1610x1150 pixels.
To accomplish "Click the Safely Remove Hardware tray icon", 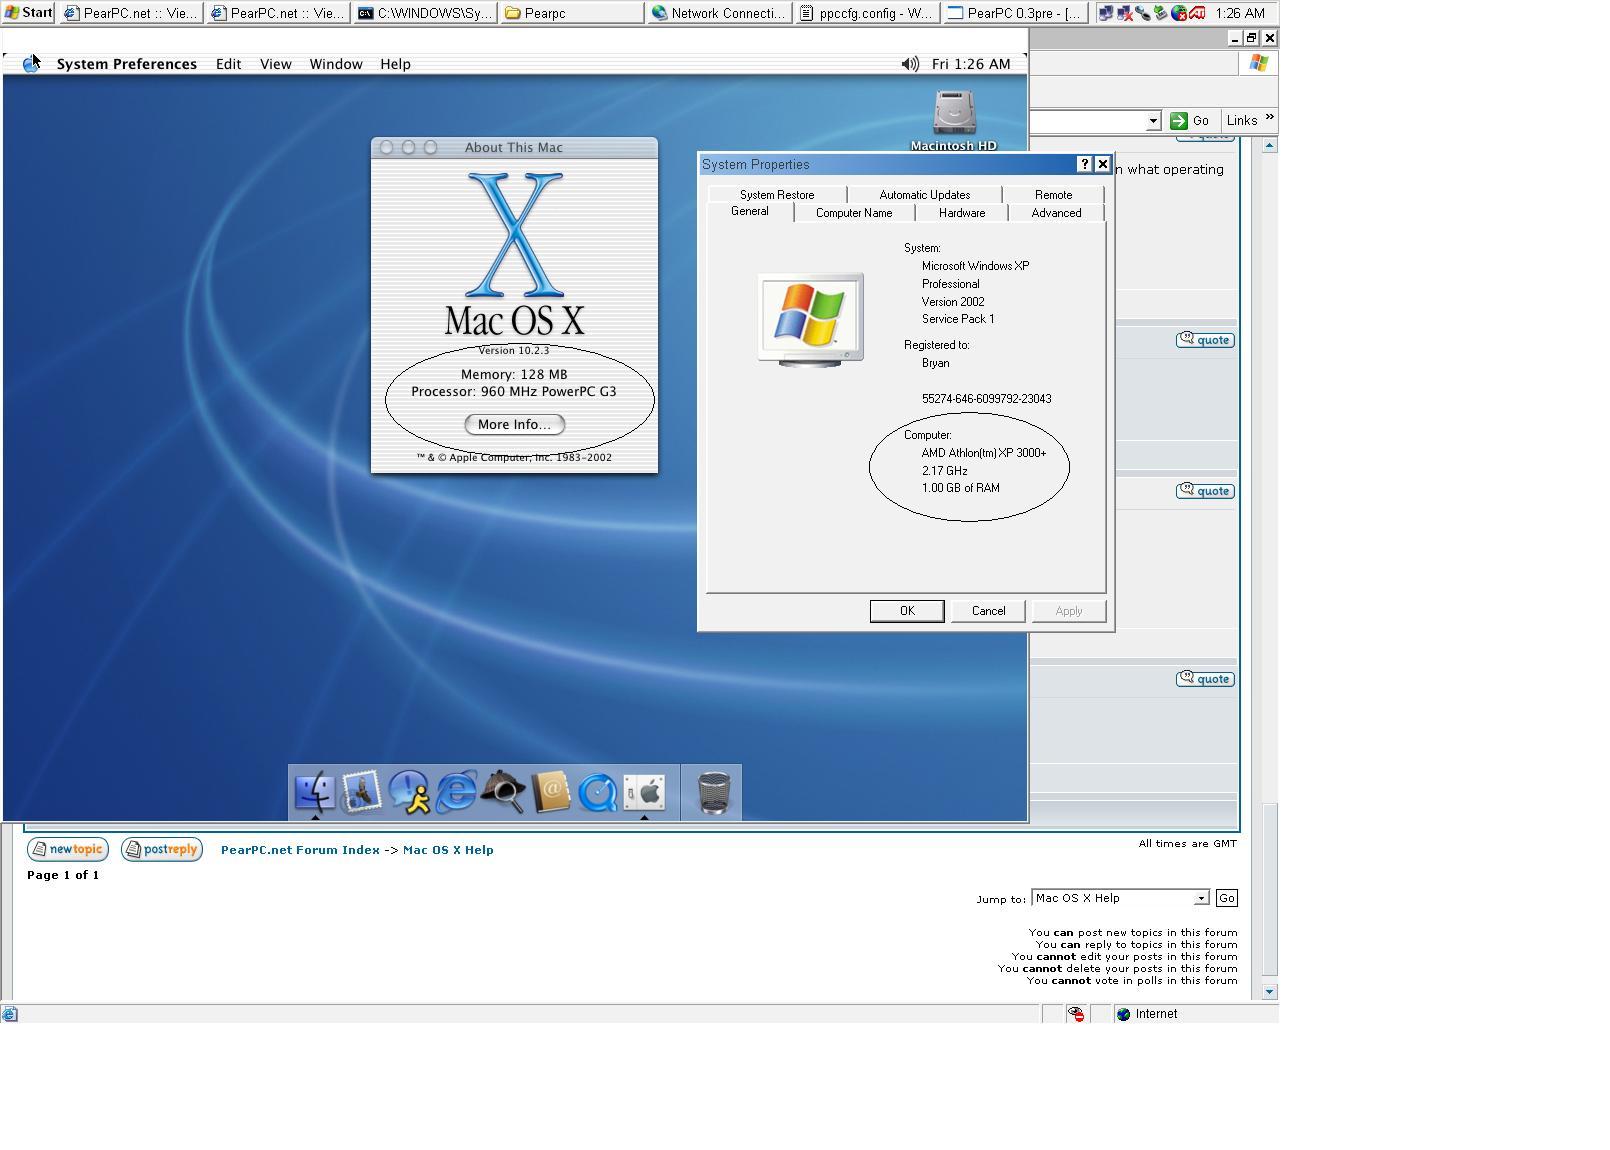I will tap(1160, 13).
